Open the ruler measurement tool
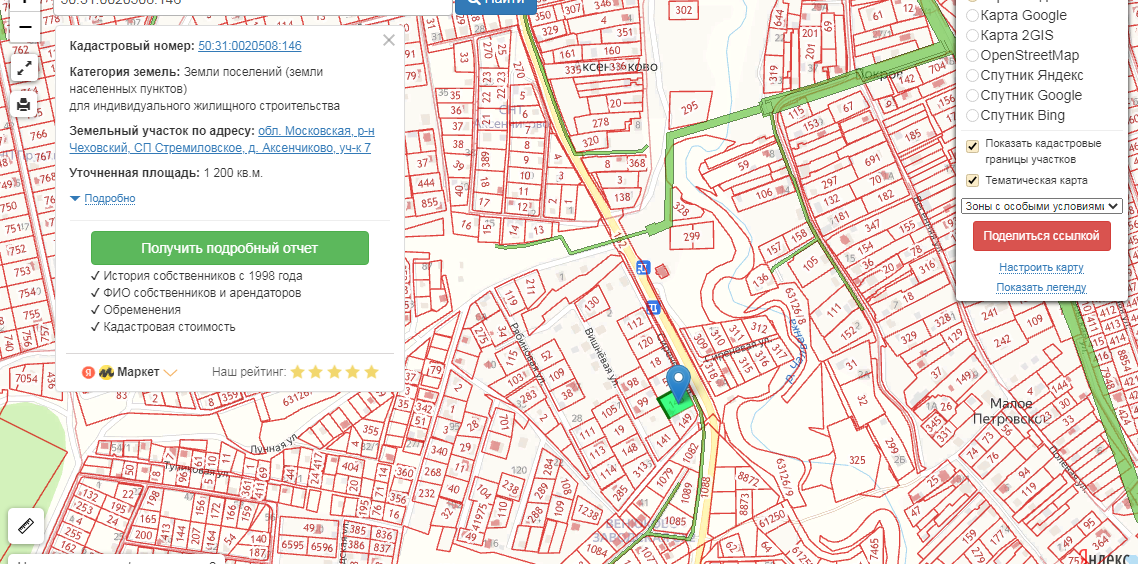1139x564 pixels. pos(25,525)
